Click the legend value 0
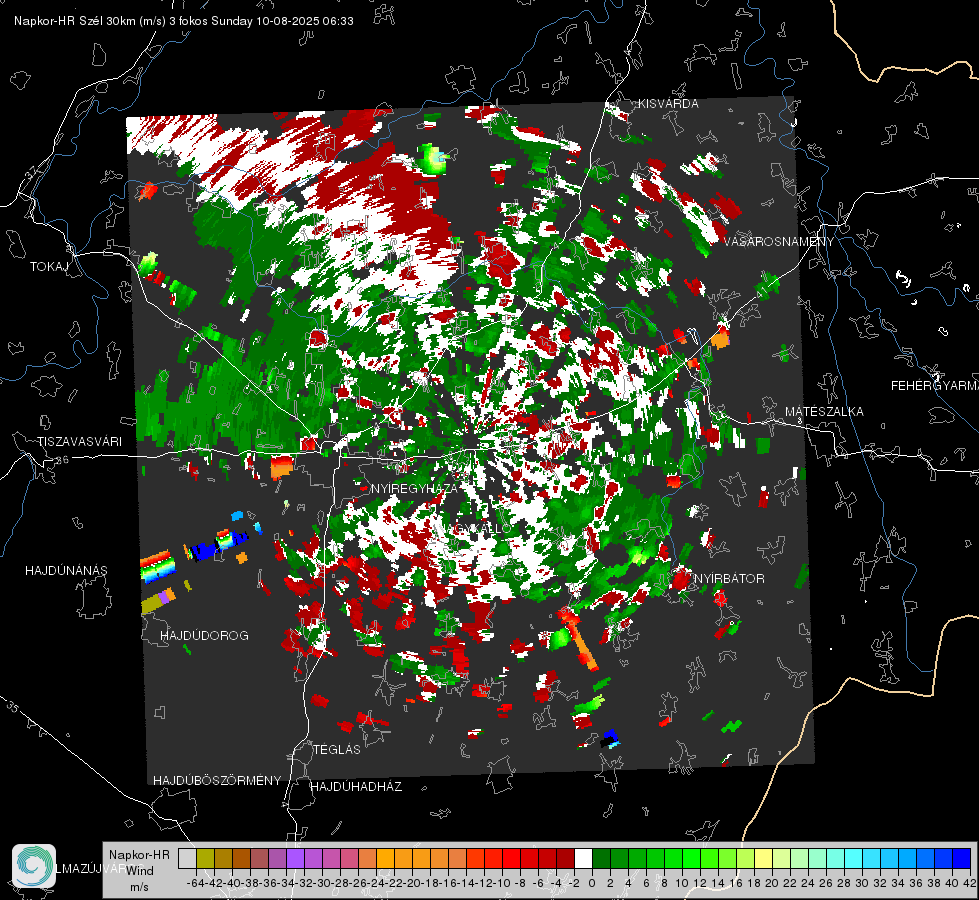 pos(592,883)
